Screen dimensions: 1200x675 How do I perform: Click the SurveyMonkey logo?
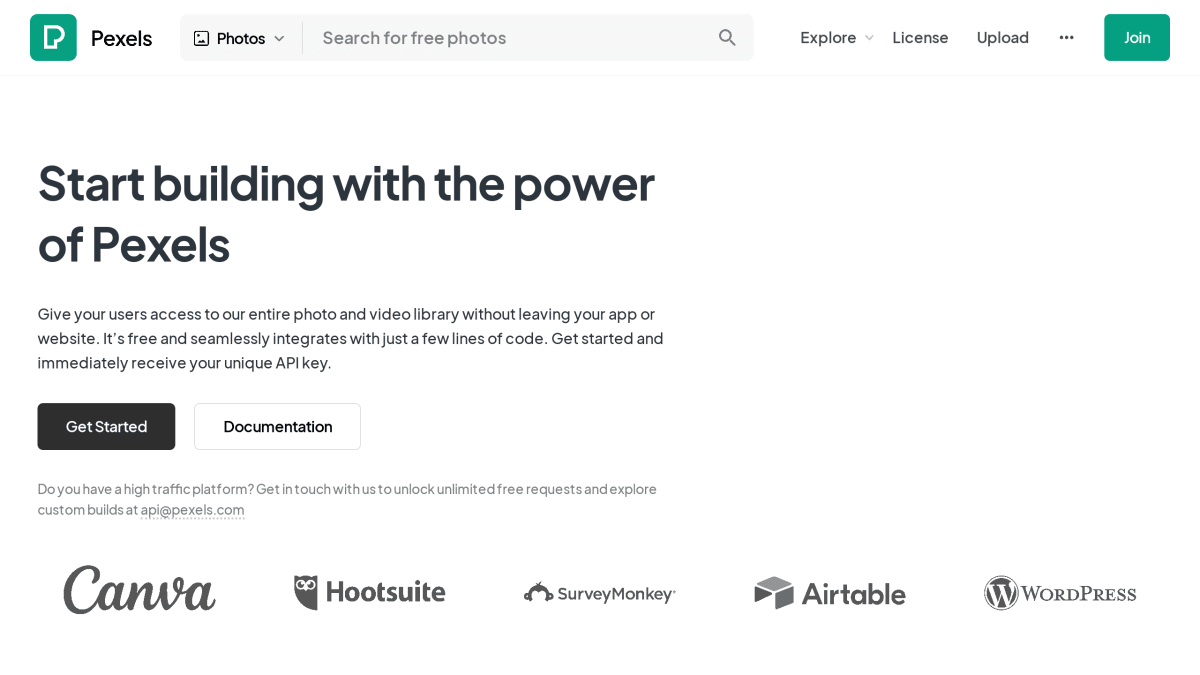point(599,593)
